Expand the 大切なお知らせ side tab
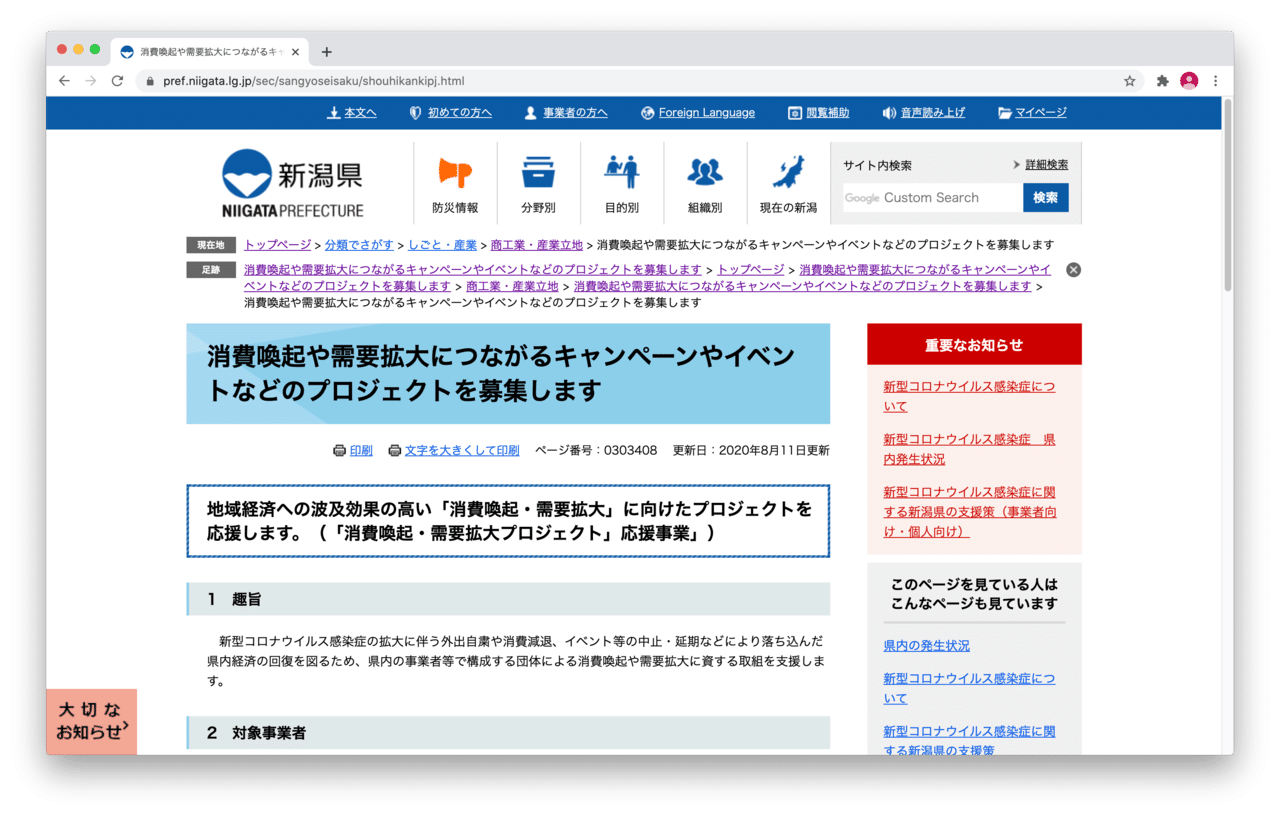1280x816 pixels. click(x=91, y=721)
